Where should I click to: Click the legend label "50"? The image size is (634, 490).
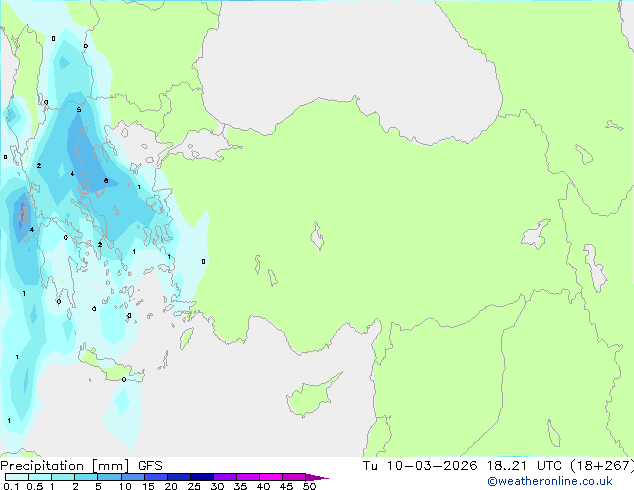pyautogui.click(x=309, y=486)
